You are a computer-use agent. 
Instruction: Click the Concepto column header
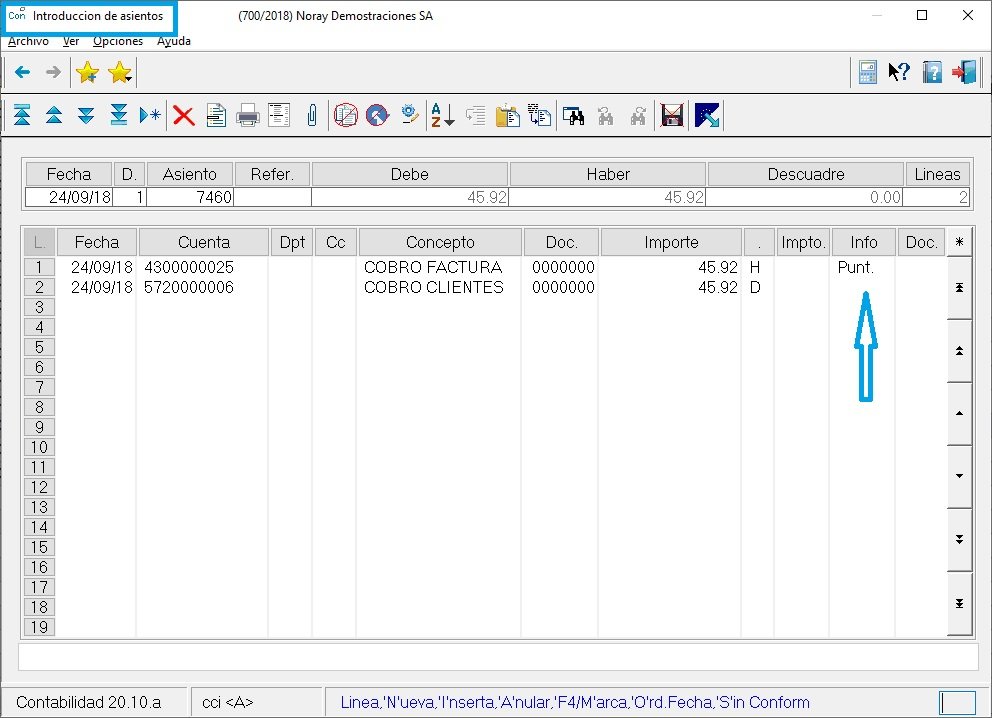[x=440, y=242]
